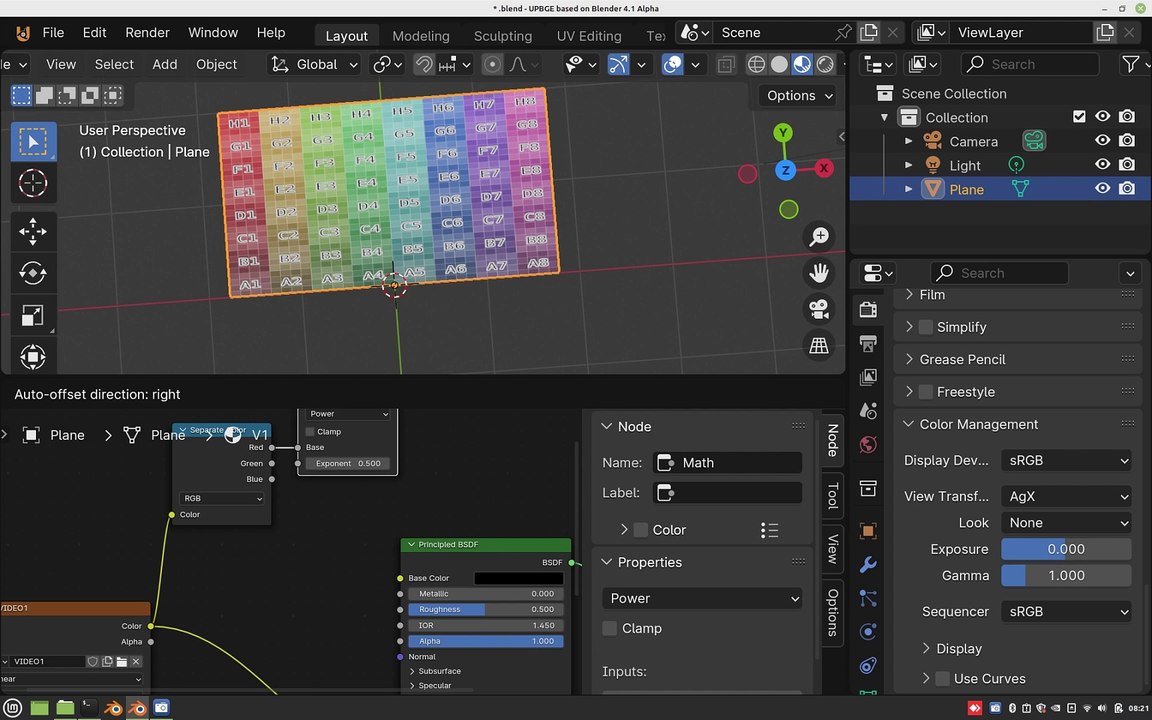Screen dimensions: 1152x720
Task: Click the Zoom viewport magnifier icon
Action: click(x=818, y=237)
